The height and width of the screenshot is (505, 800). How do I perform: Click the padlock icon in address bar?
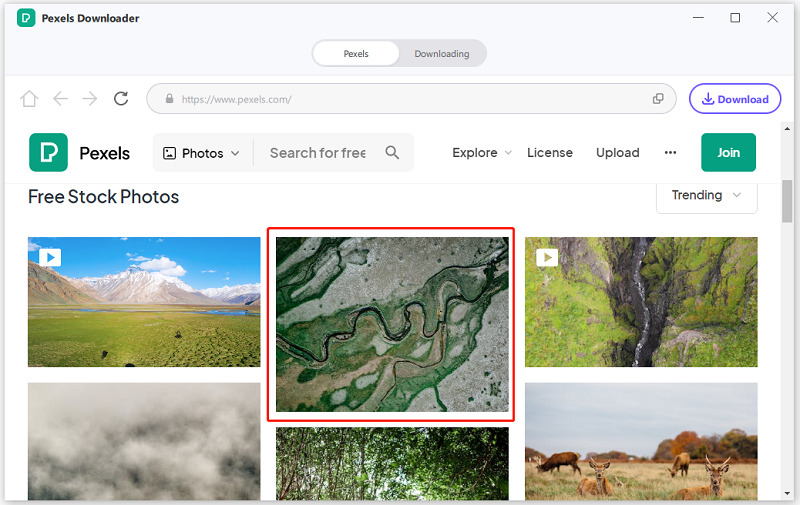(x=169, y=98)
